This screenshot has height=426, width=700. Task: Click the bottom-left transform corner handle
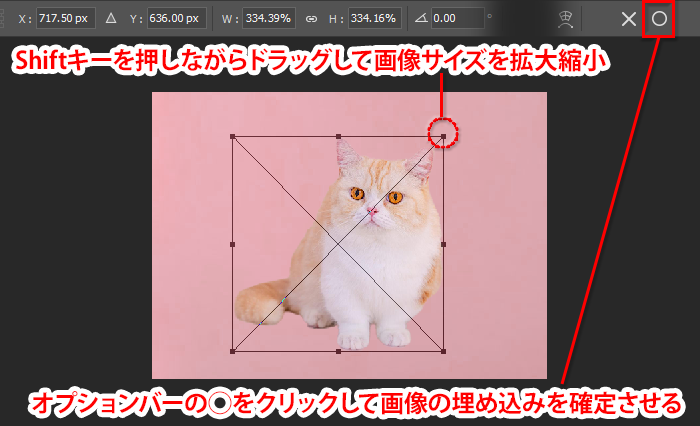pos(233,351)
